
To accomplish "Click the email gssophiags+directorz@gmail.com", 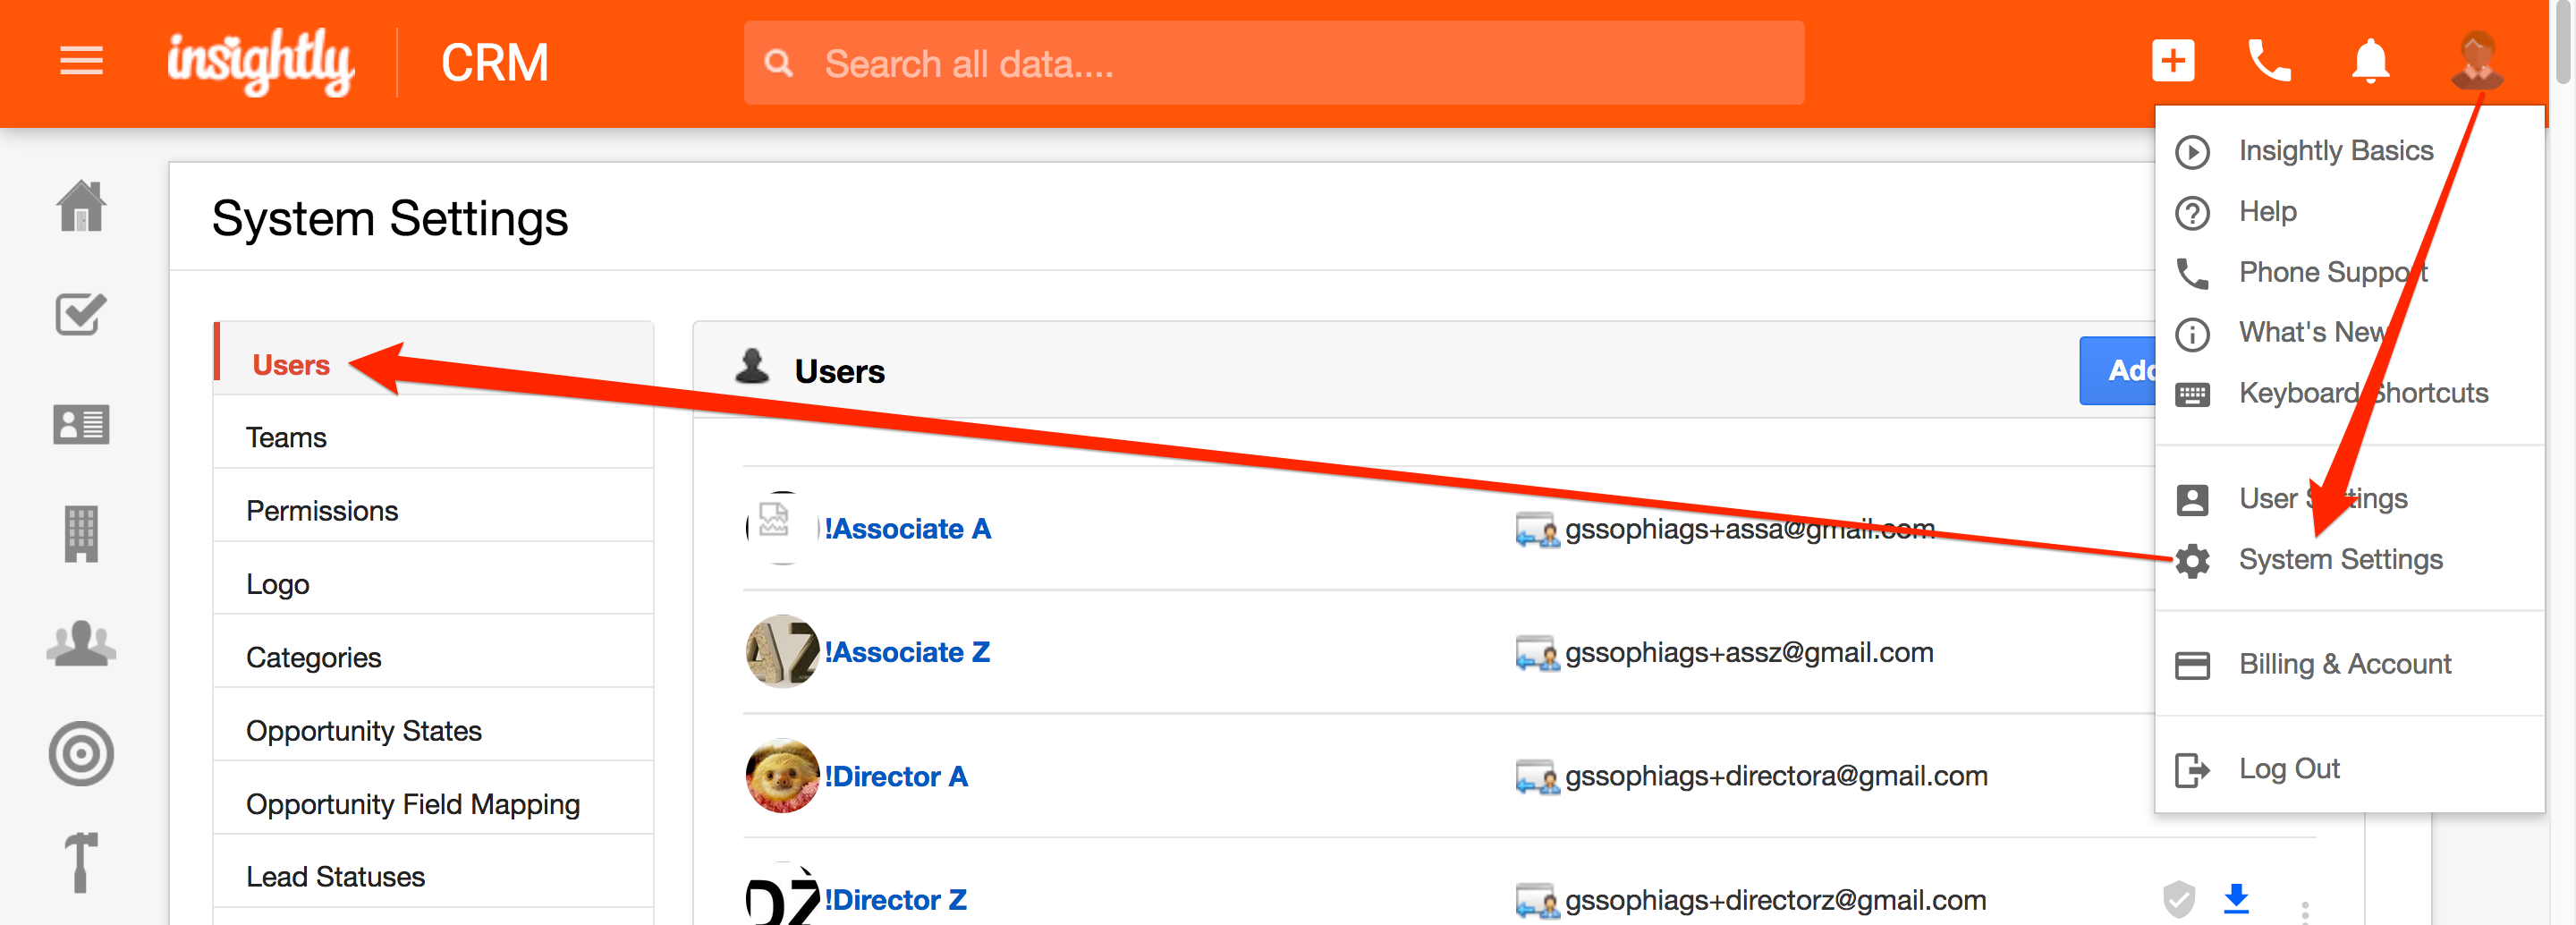I will [1775, 900].
